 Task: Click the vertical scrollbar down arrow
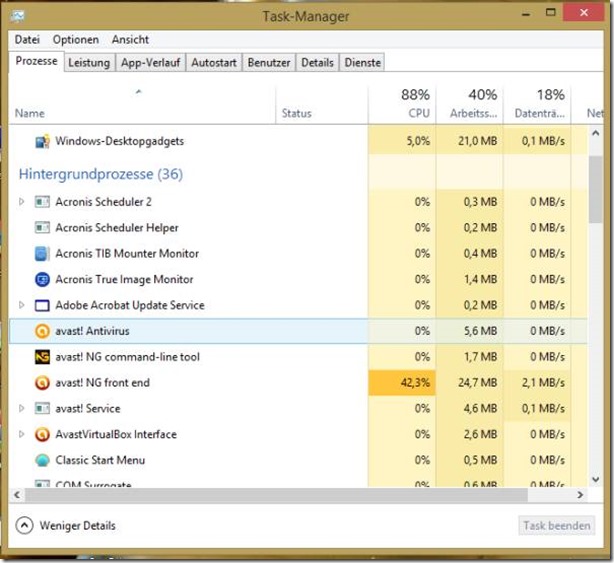pos(596,480)
